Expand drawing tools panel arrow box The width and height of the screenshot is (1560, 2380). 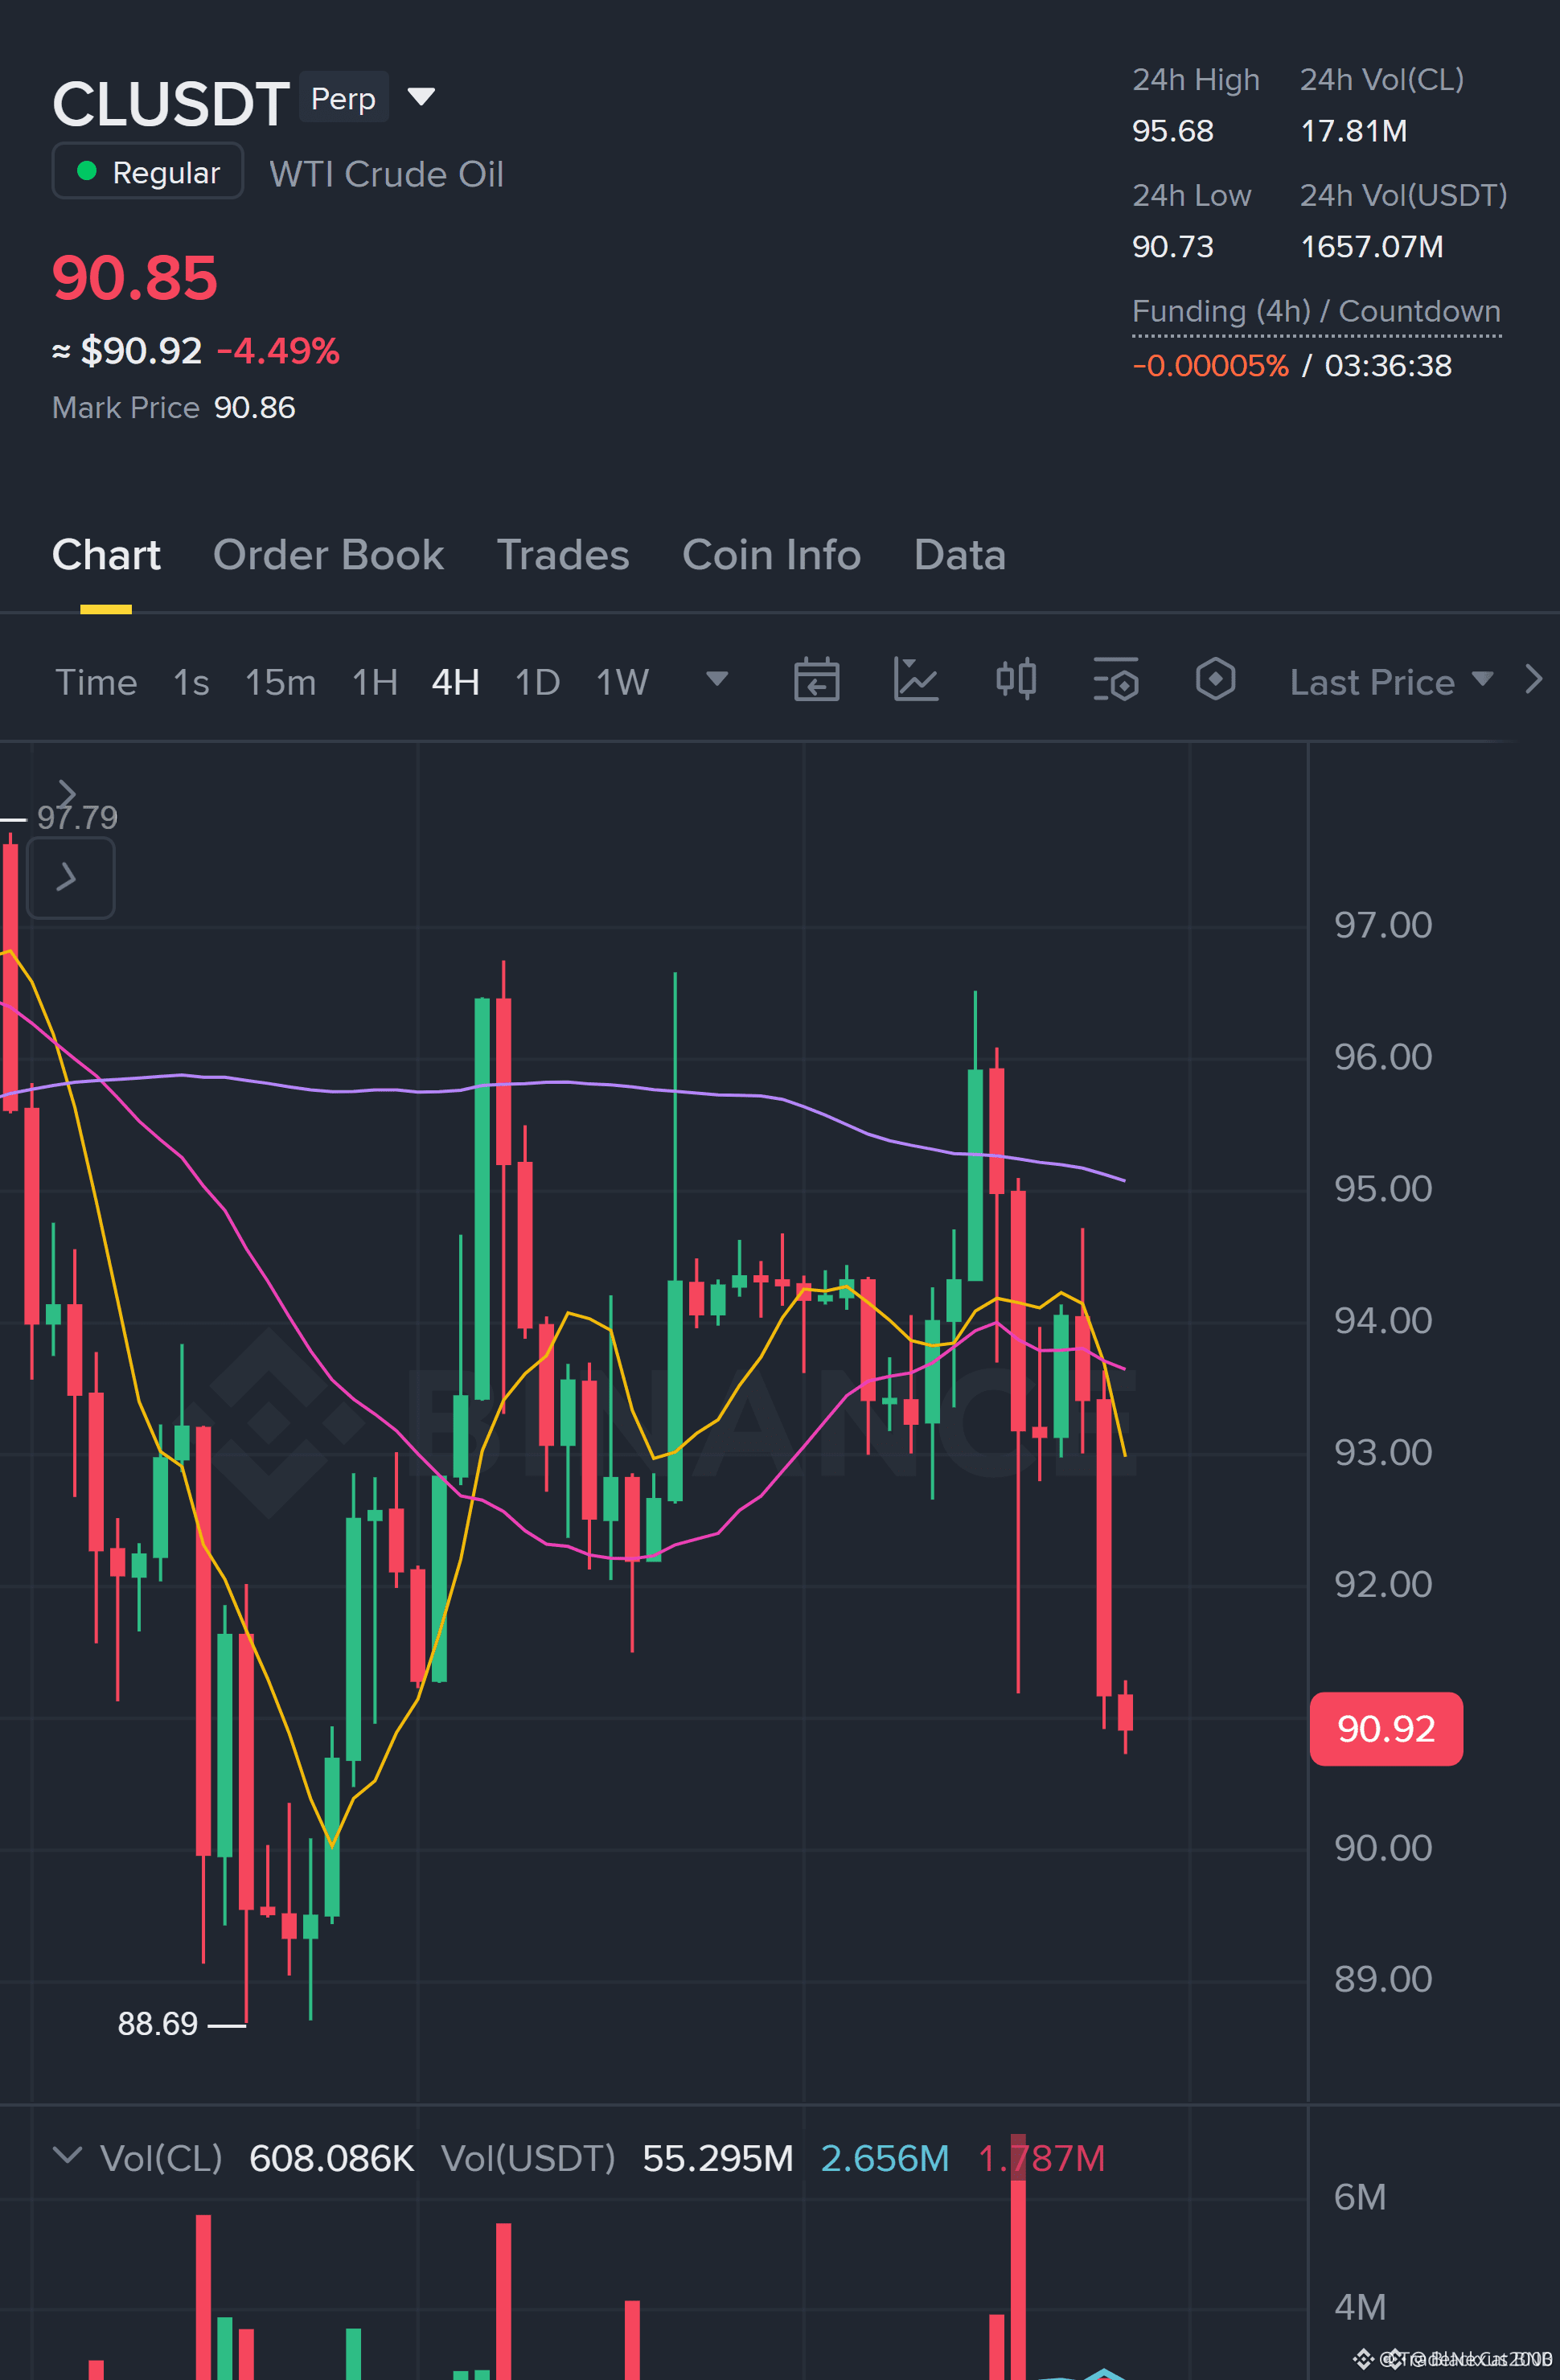(70, 878)
